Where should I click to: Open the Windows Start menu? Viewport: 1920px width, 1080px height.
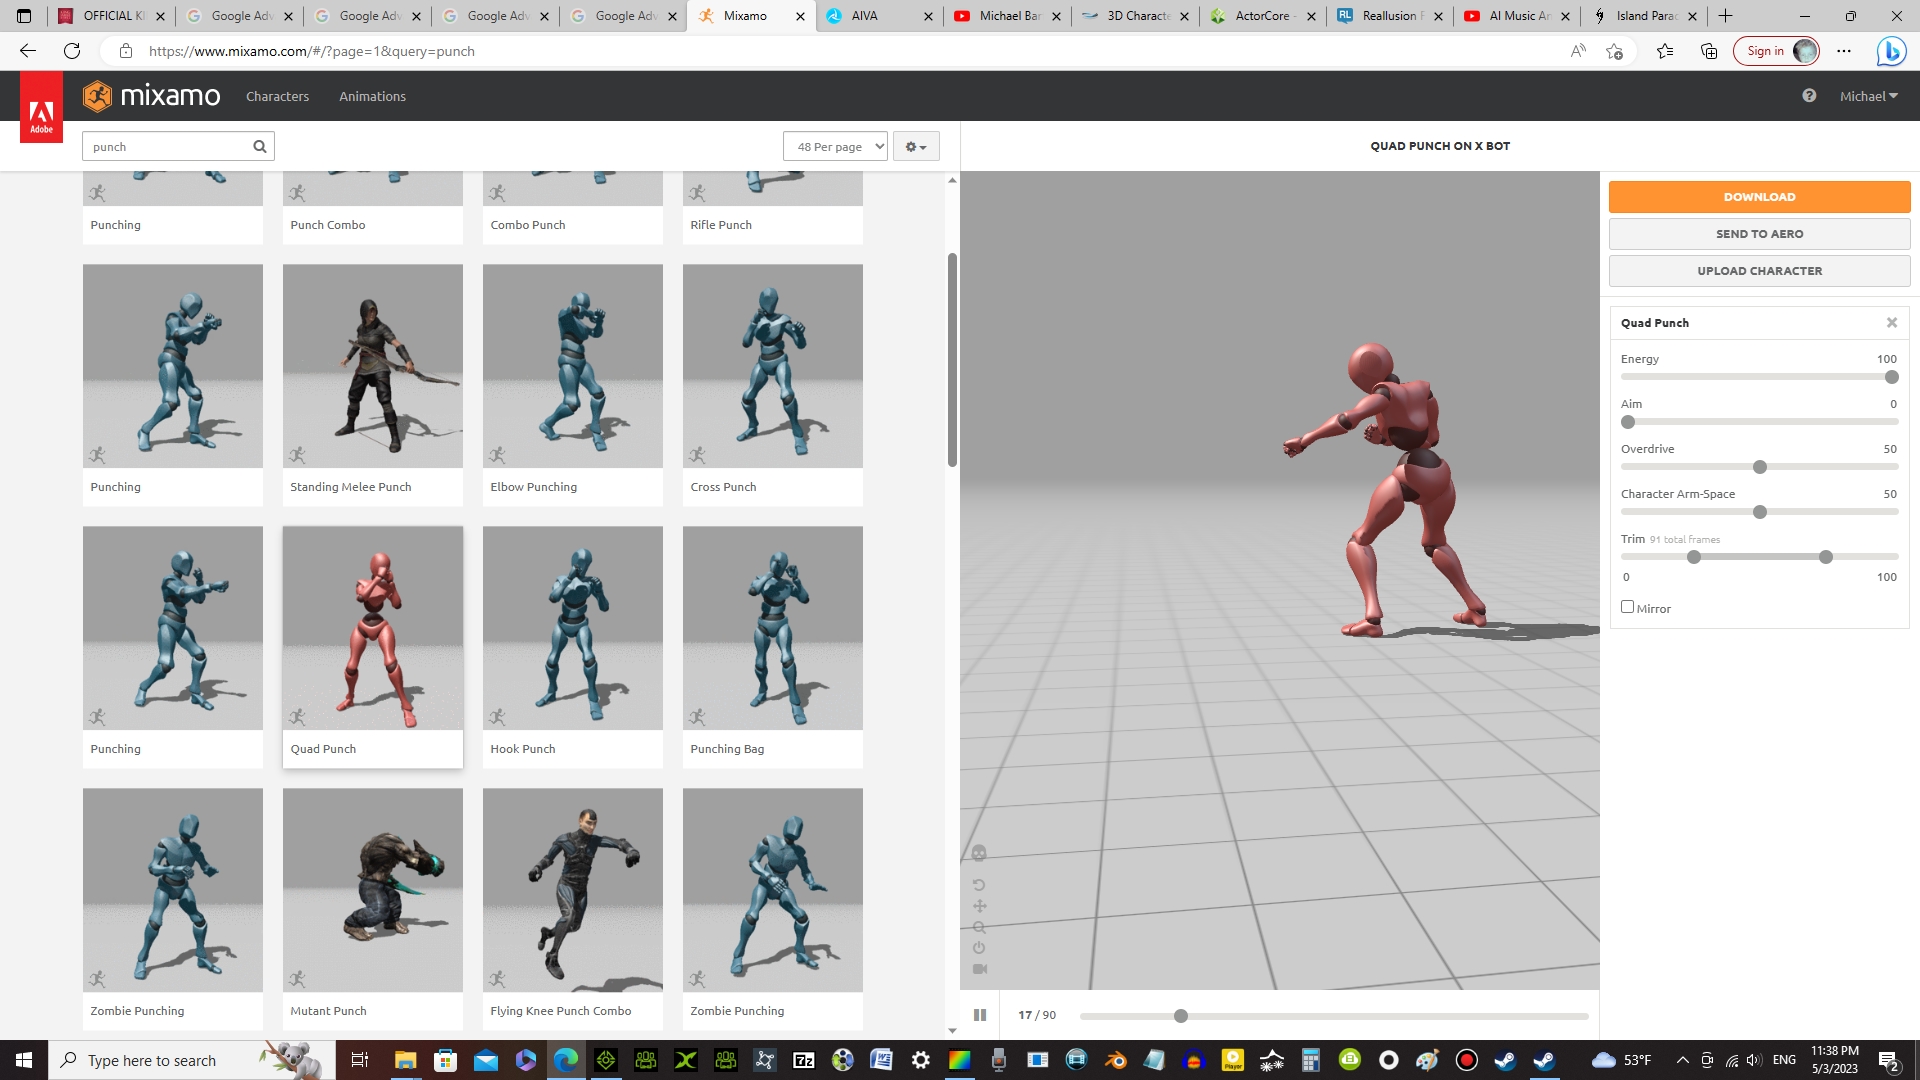24,1060
